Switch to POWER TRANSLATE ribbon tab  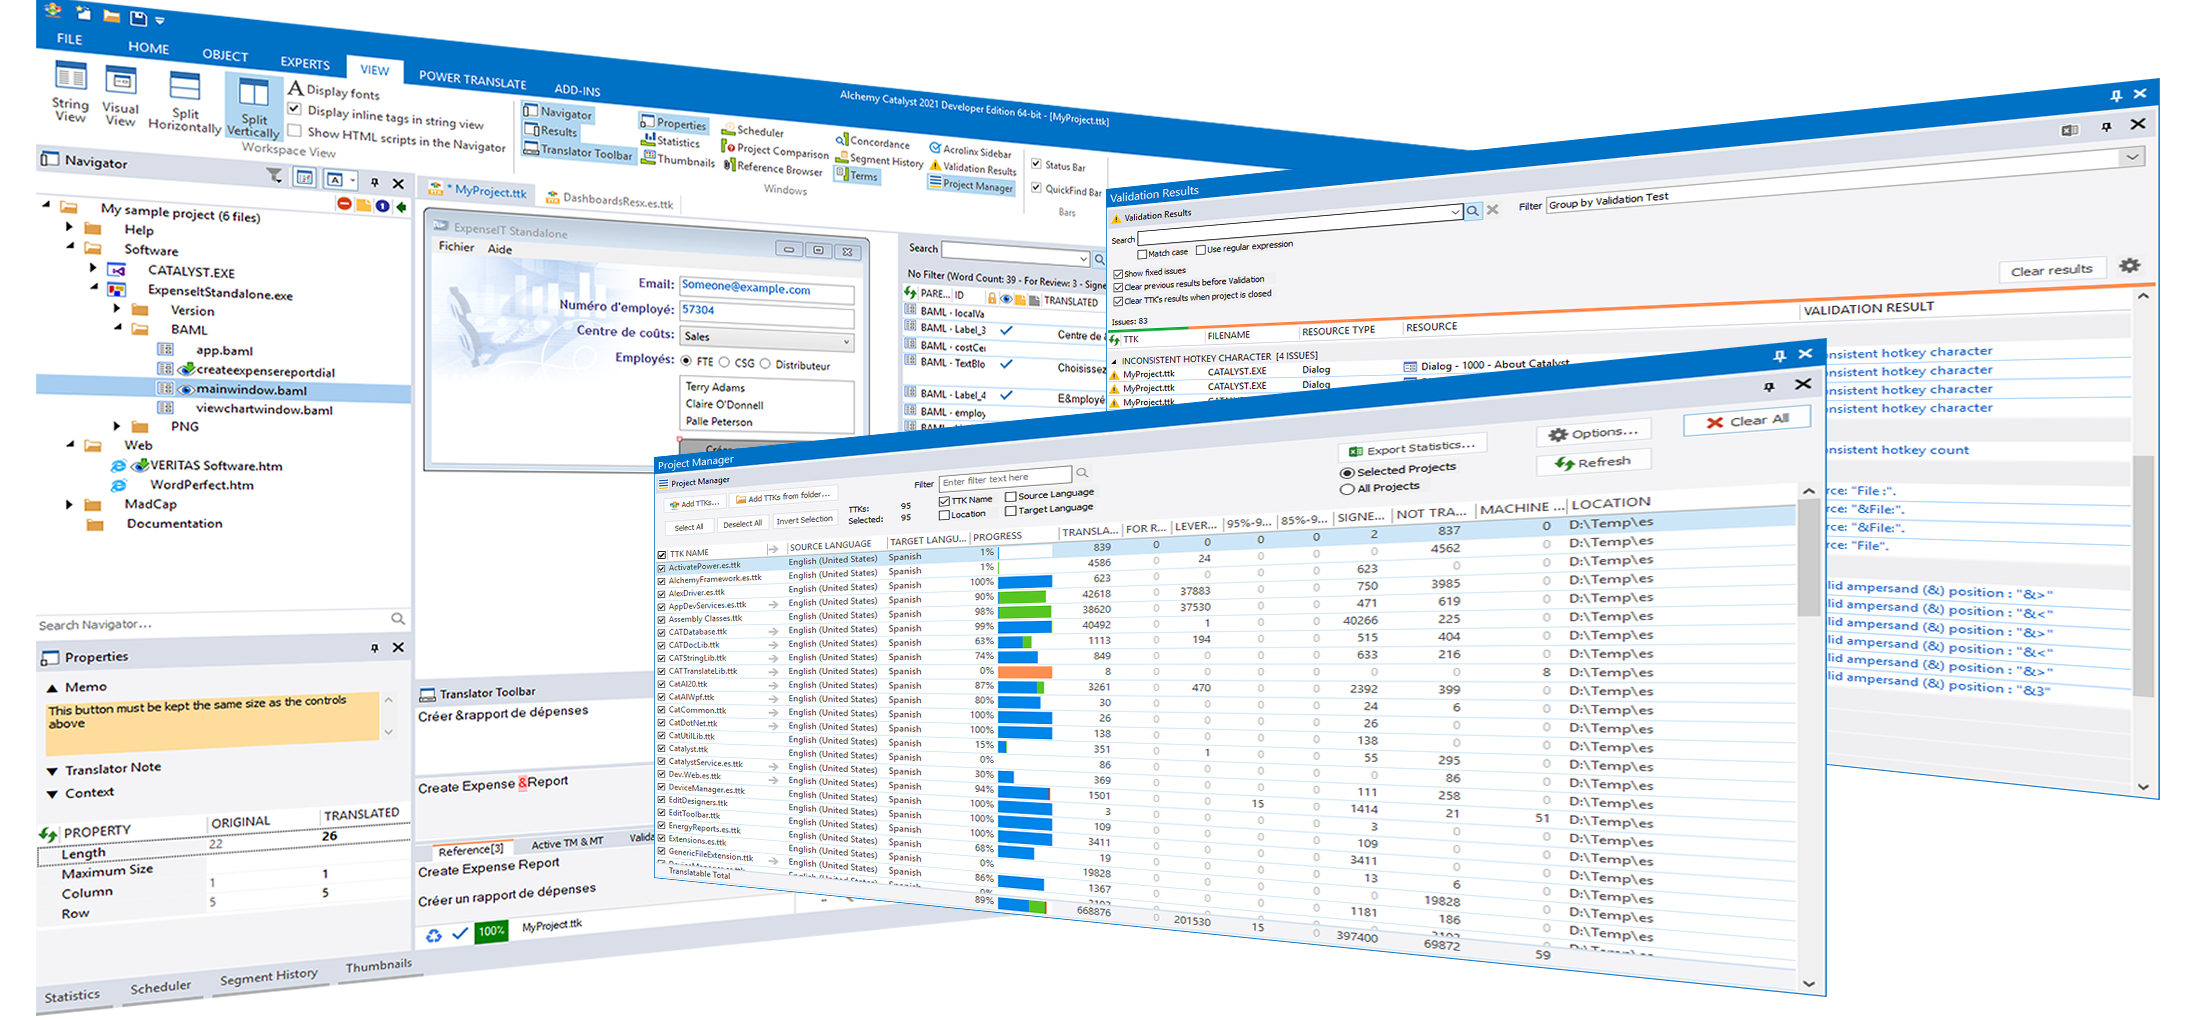tap(472, 79)
